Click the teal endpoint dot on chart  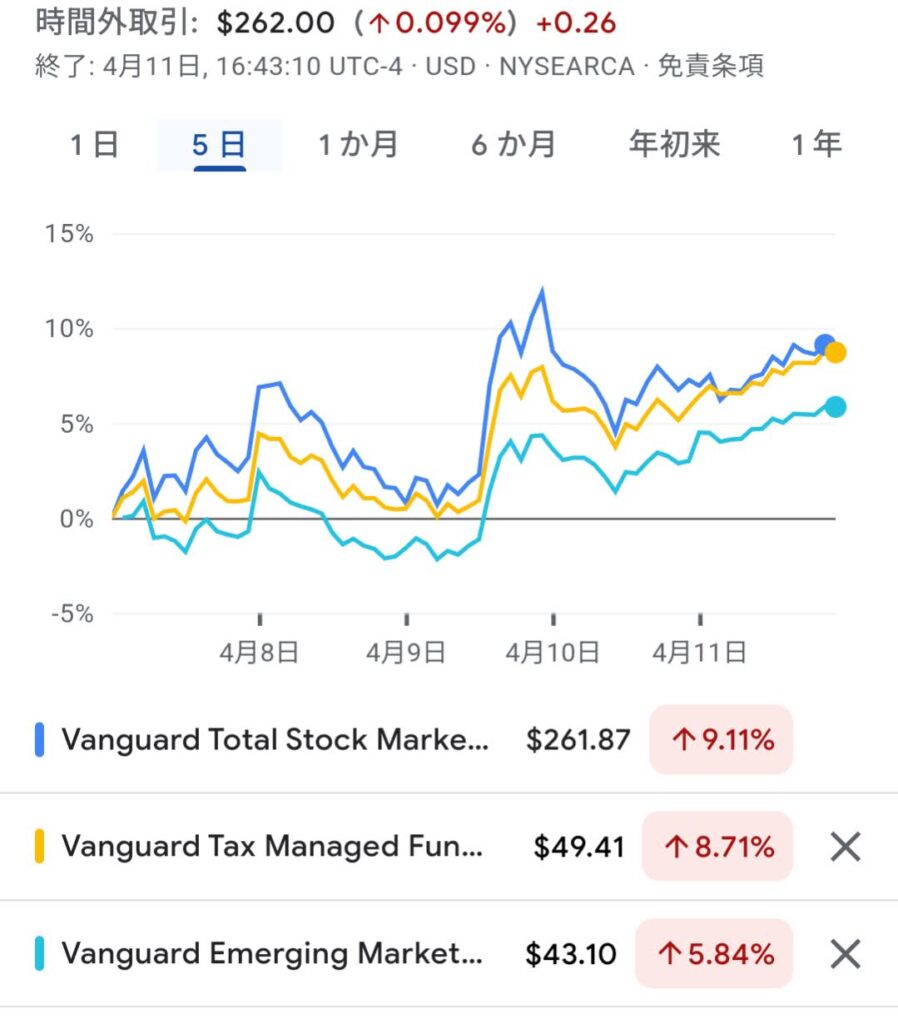click(835, 406)
